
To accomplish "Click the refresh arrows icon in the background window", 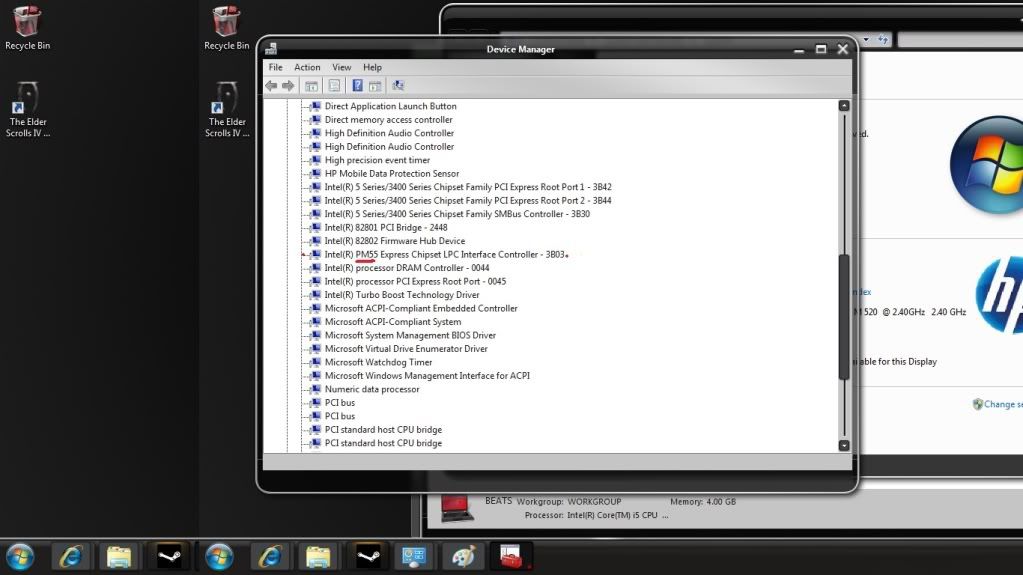I will pyautogui.click(x=883, y=40).
